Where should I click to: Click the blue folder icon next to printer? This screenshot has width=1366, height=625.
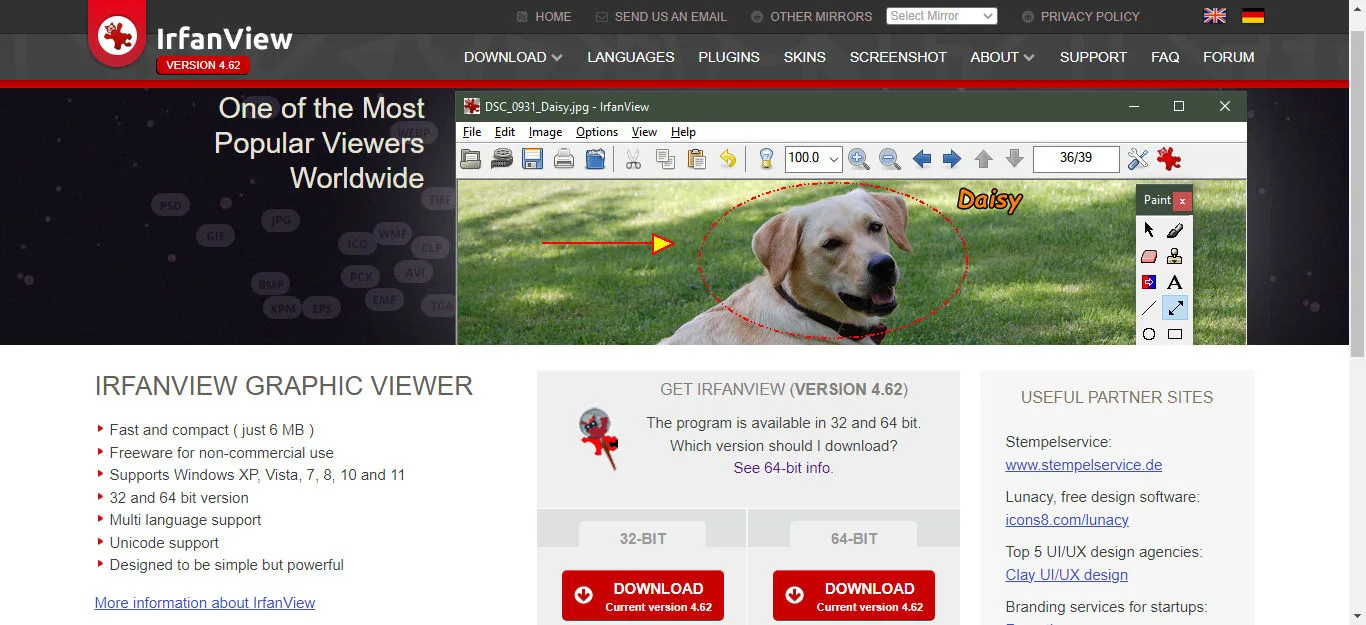pos(595,158)
